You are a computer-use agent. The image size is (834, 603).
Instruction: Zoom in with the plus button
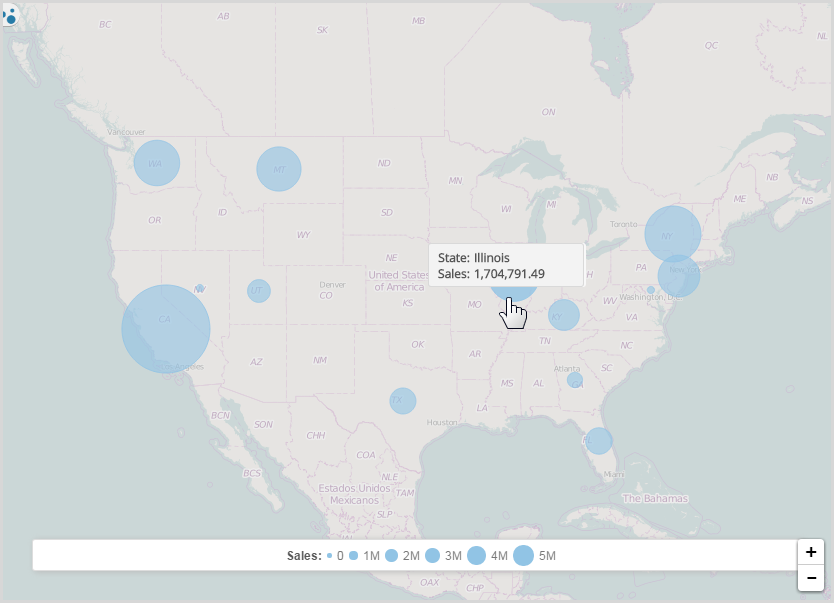click(810, 552)
